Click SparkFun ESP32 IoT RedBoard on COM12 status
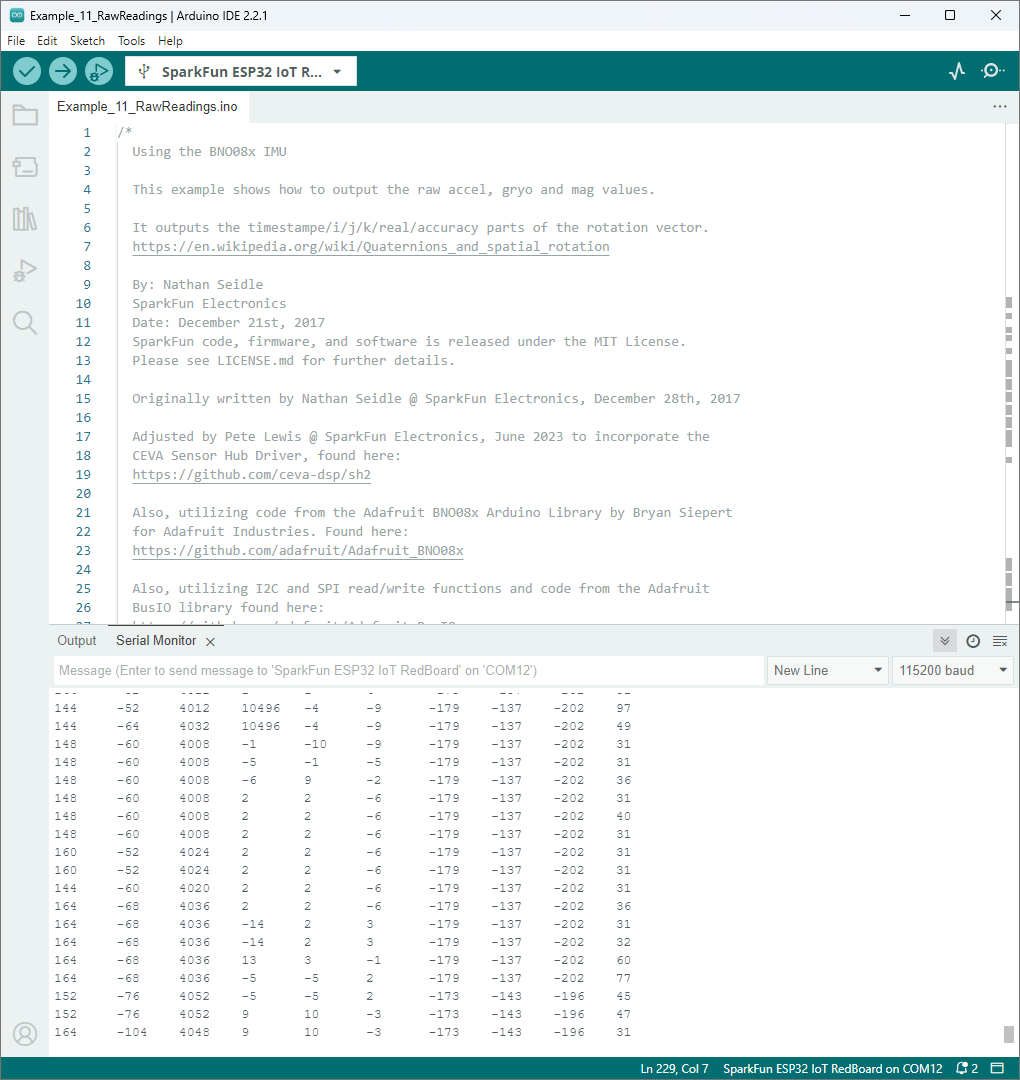The image size is (1020, 1080). point(833,1068)
